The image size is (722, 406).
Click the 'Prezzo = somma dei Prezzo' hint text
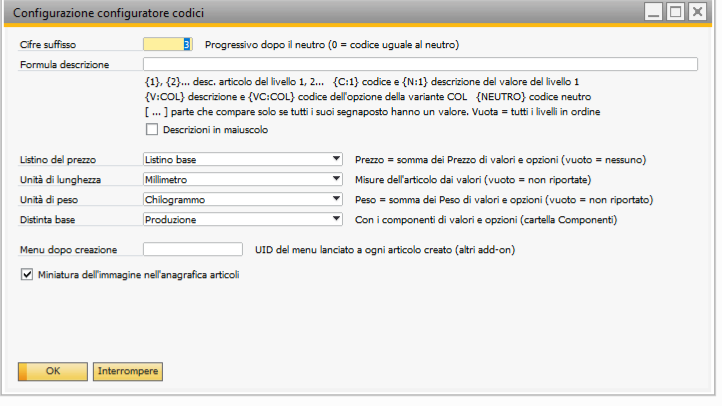501,160
